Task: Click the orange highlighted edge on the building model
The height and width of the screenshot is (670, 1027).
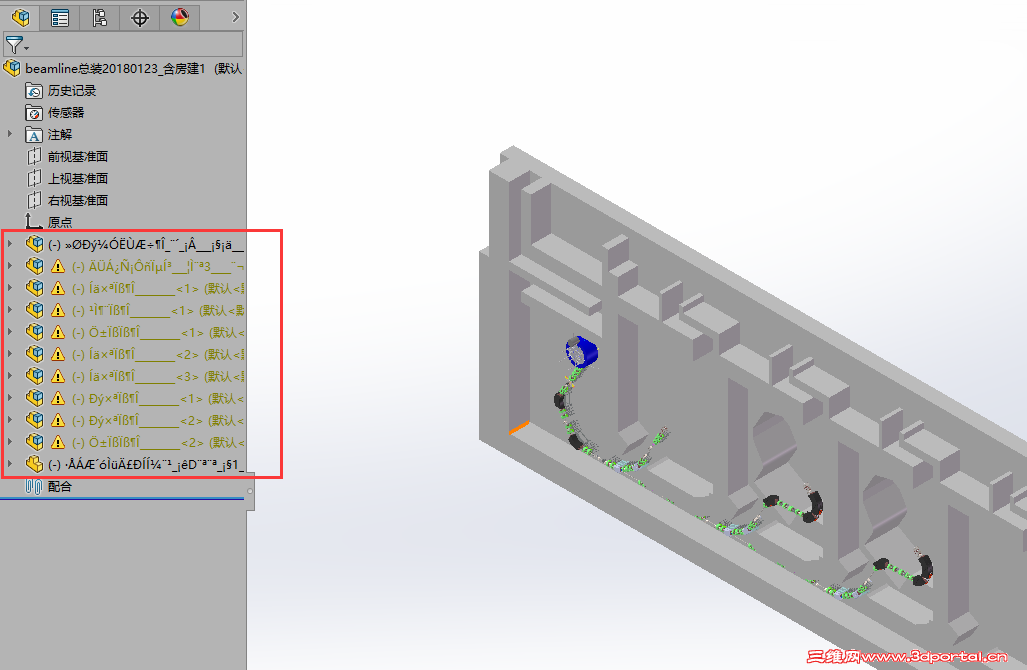Action: tap(519, 427)
